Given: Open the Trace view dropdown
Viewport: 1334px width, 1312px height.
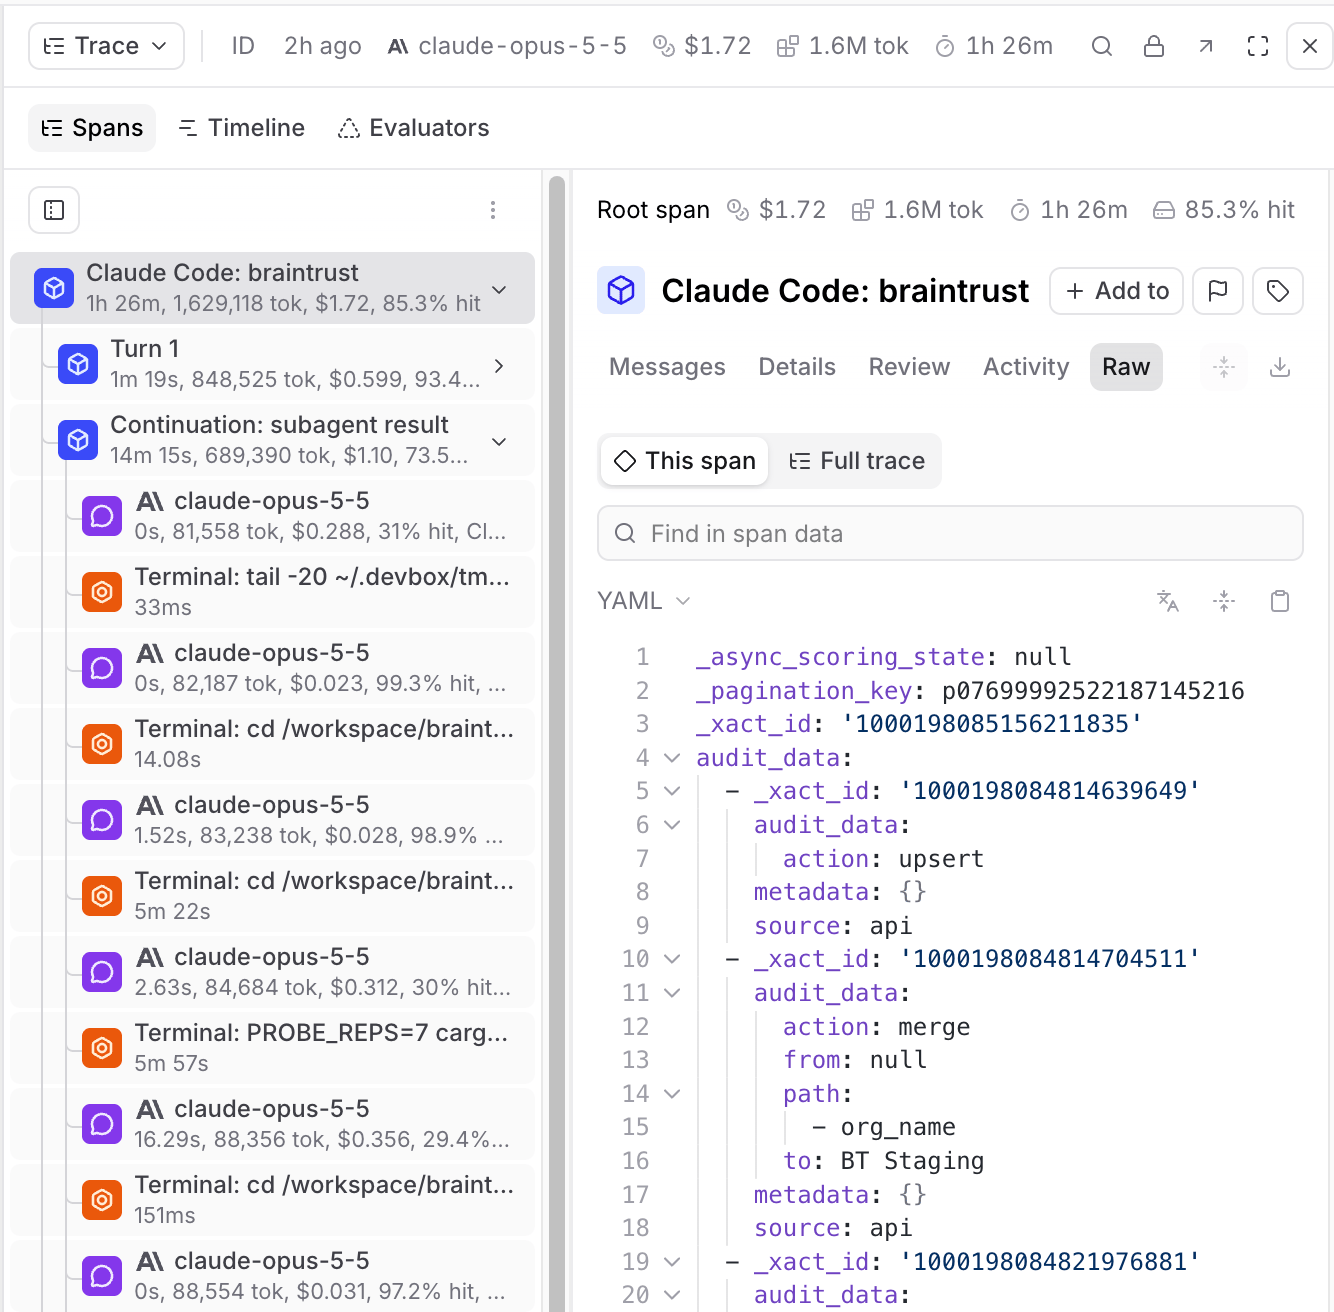Looking at the screenshot, I should (x=107, y=46).
